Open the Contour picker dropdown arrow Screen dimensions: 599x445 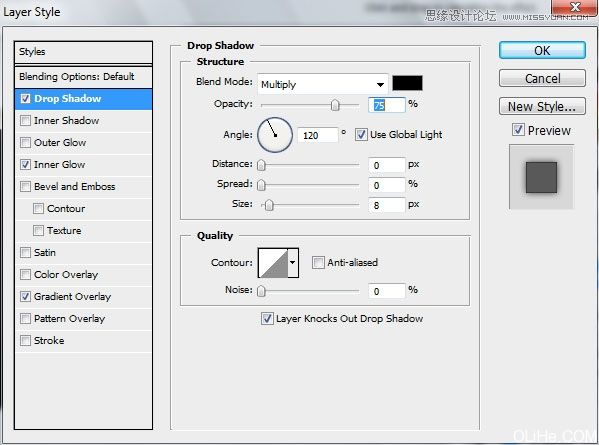pos(293,262)
